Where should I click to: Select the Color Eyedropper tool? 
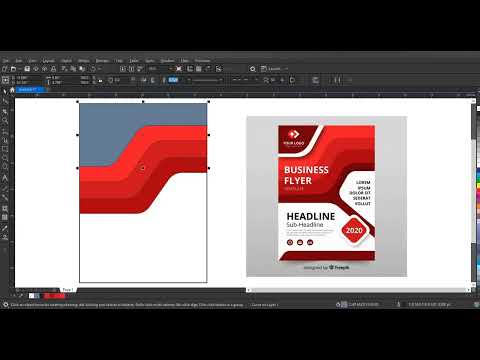pos(5,228)
